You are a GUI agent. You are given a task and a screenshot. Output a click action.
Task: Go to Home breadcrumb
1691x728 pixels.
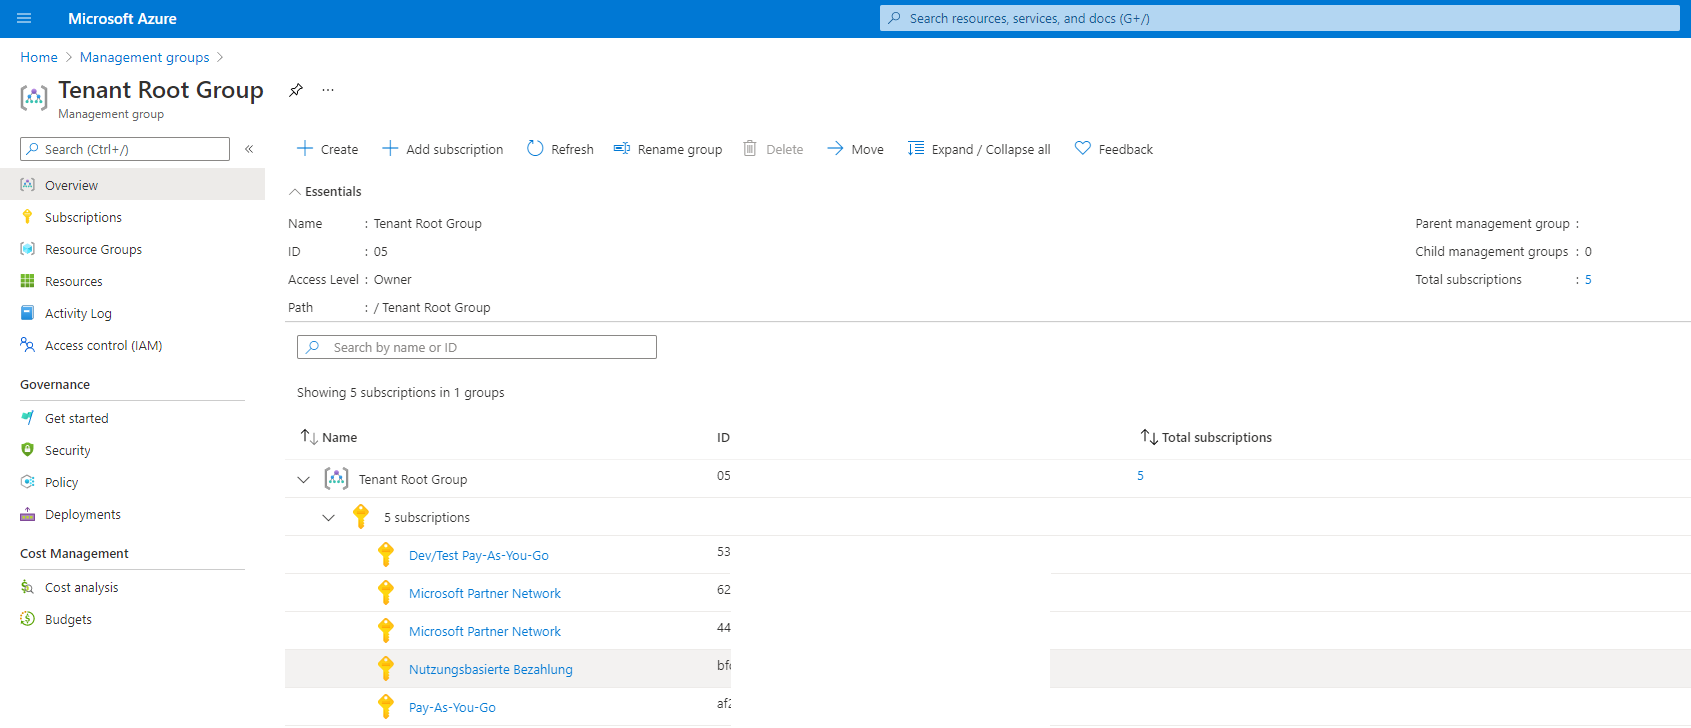[x=39, y=57]
